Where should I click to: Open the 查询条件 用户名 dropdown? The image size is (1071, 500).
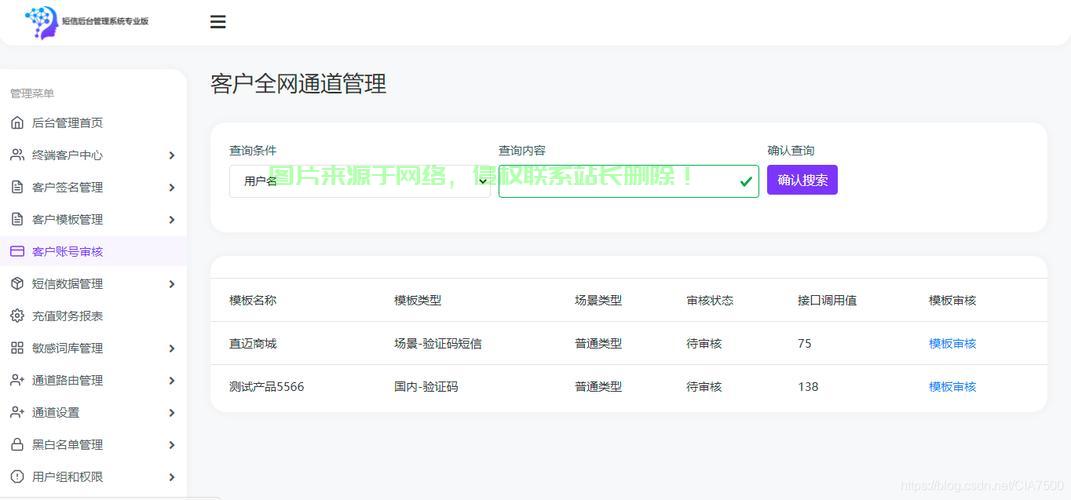359,181
